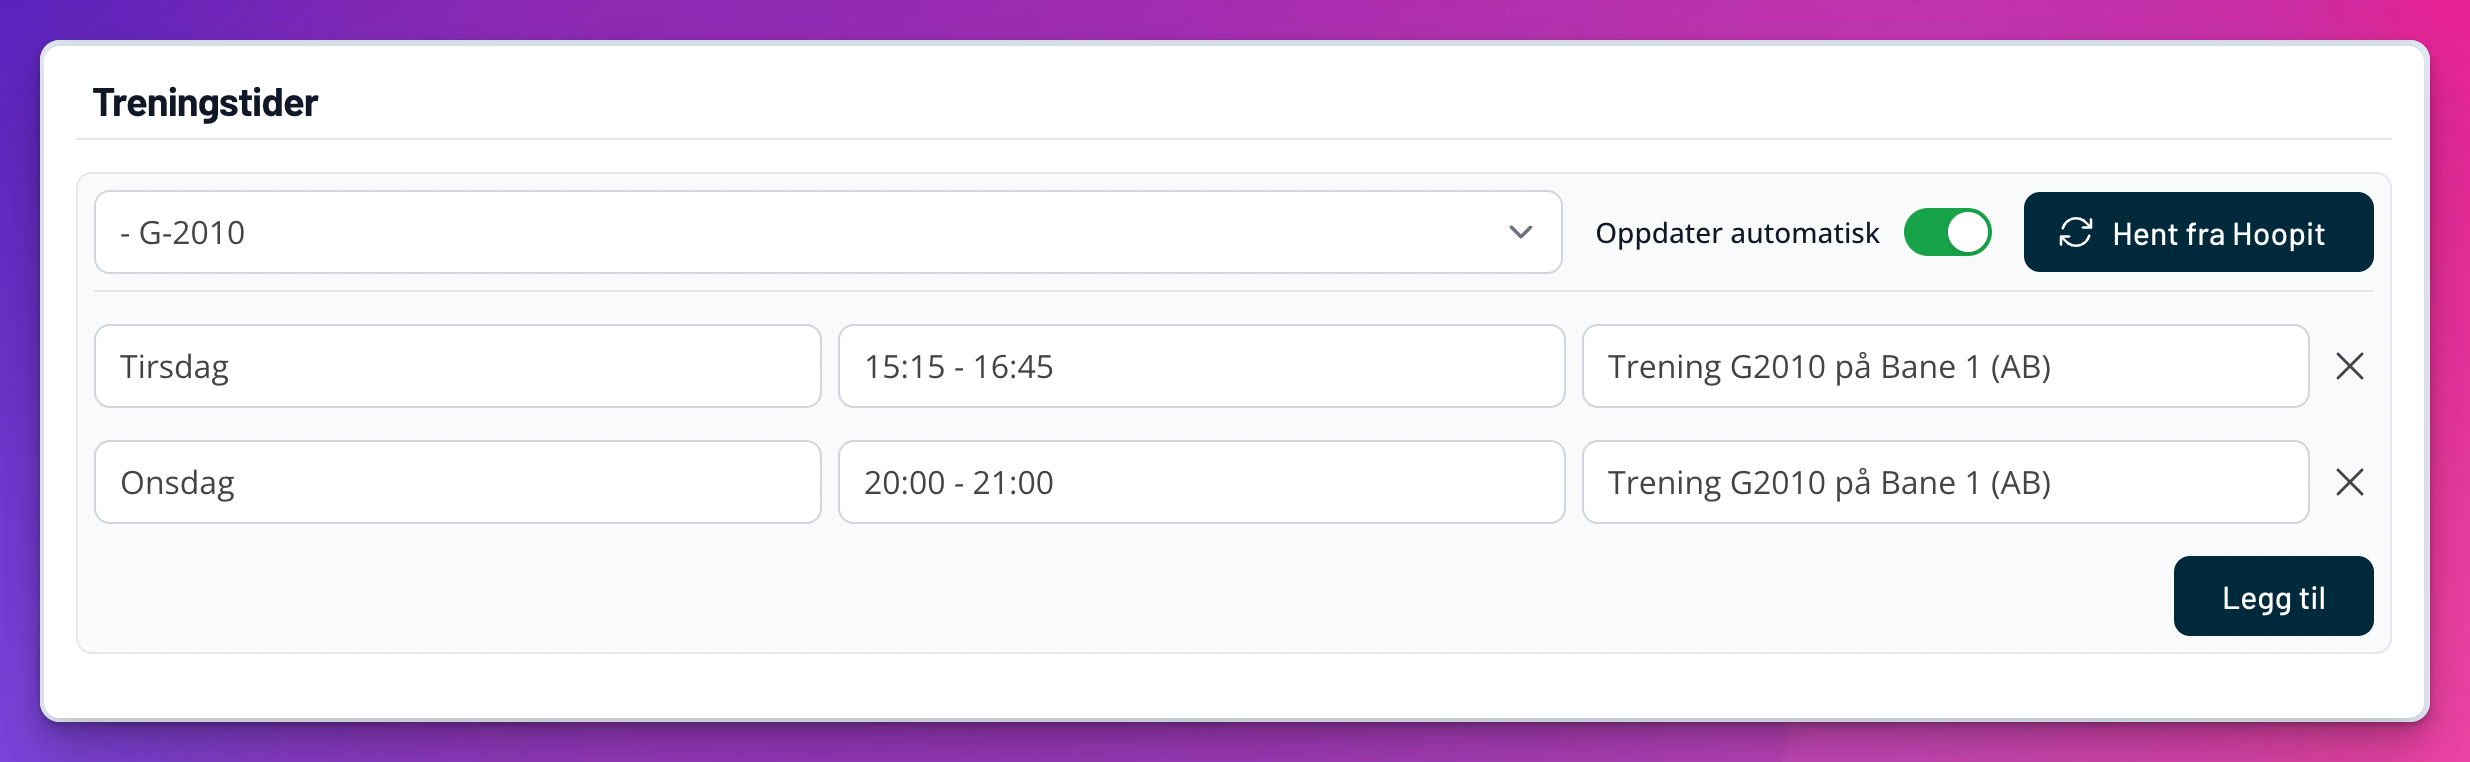The height and width of the screenshot is (762, 2470).
Task: Click the G-2010 text in the team selector
Action: [190, 233]
